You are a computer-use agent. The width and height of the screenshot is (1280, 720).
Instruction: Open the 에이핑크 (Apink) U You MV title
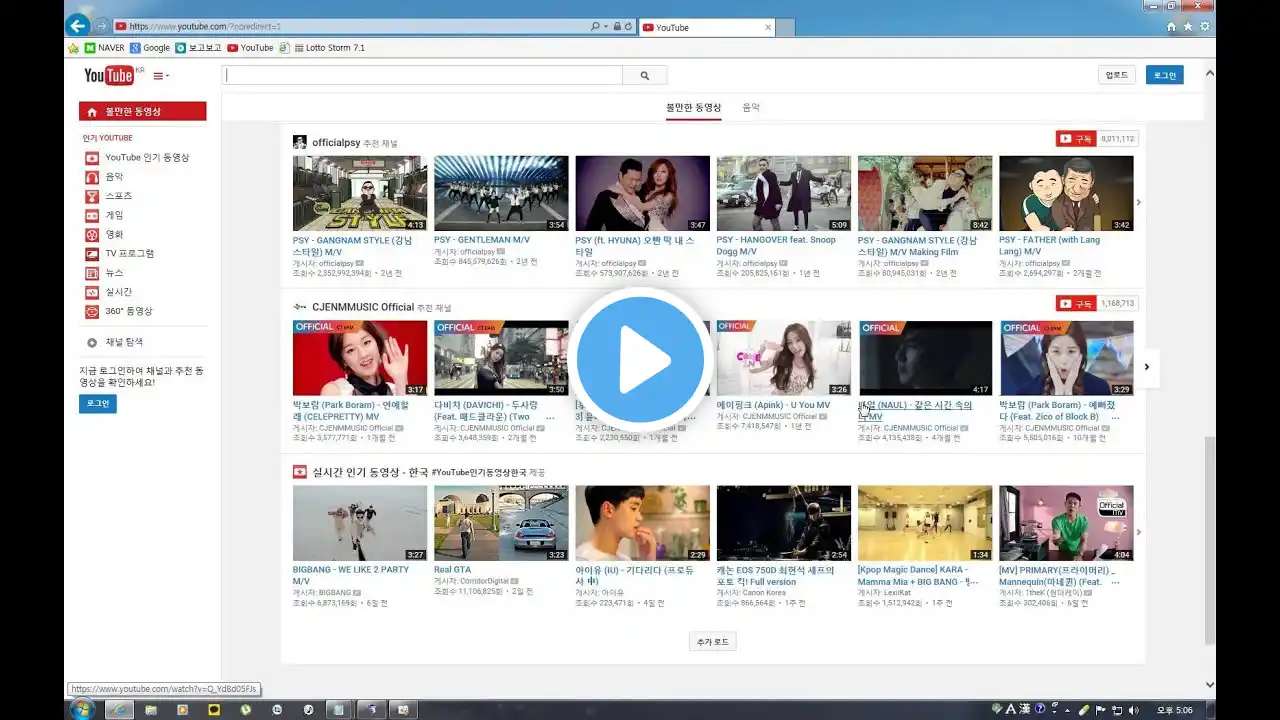(x=773, y=405)
